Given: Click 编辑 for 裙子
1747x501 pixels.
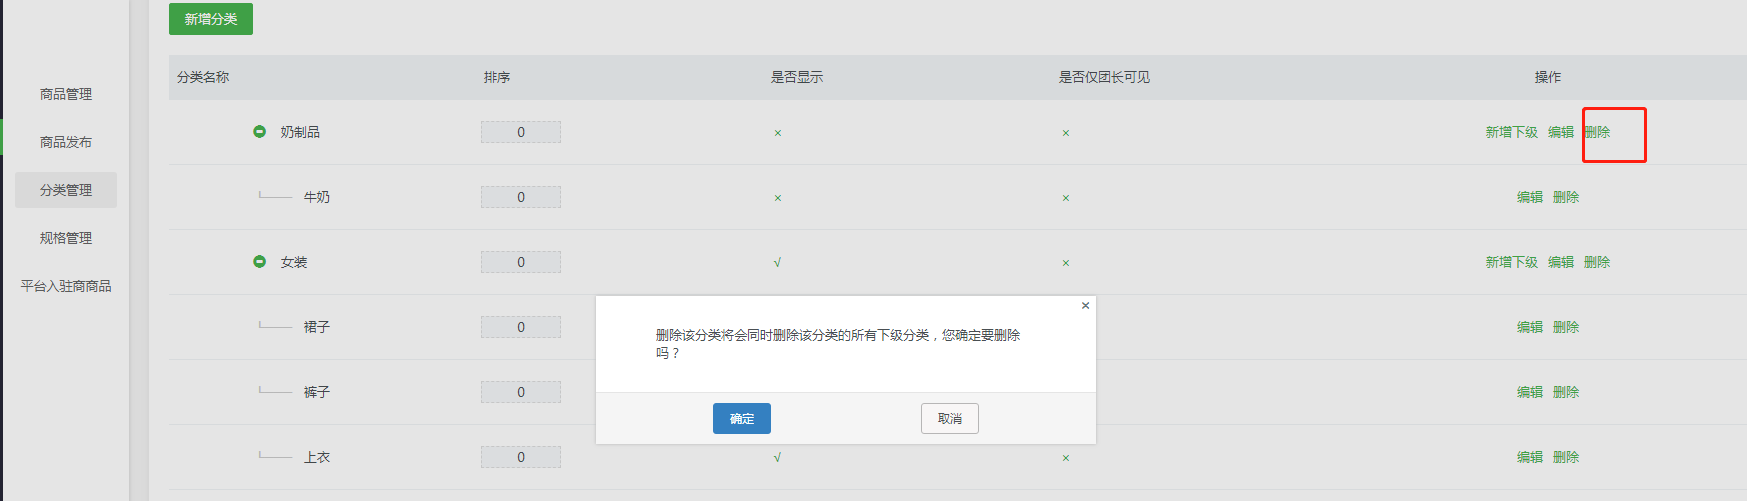Looking at the screenshot, I should (x=1530, y=327).
